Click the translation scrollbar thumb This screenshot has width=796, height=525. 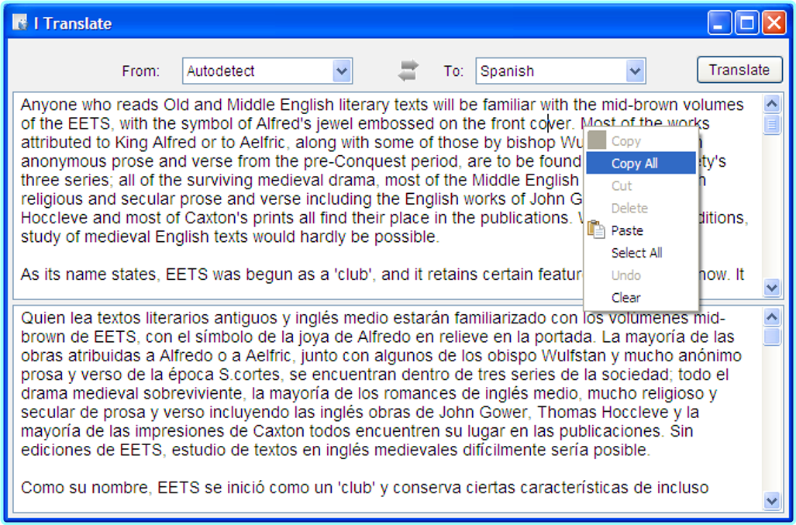[772, 337]
